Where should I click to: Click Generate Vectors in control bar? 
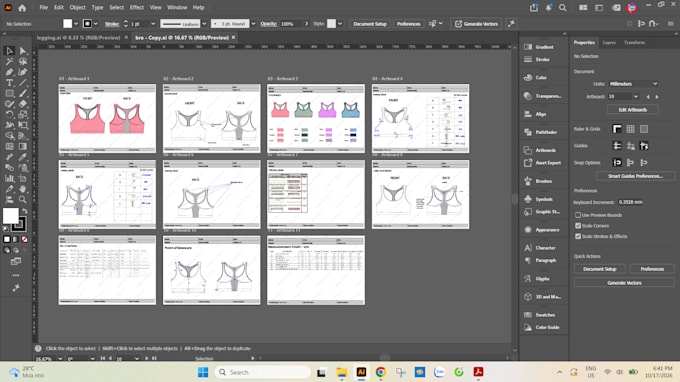(476, 24)
